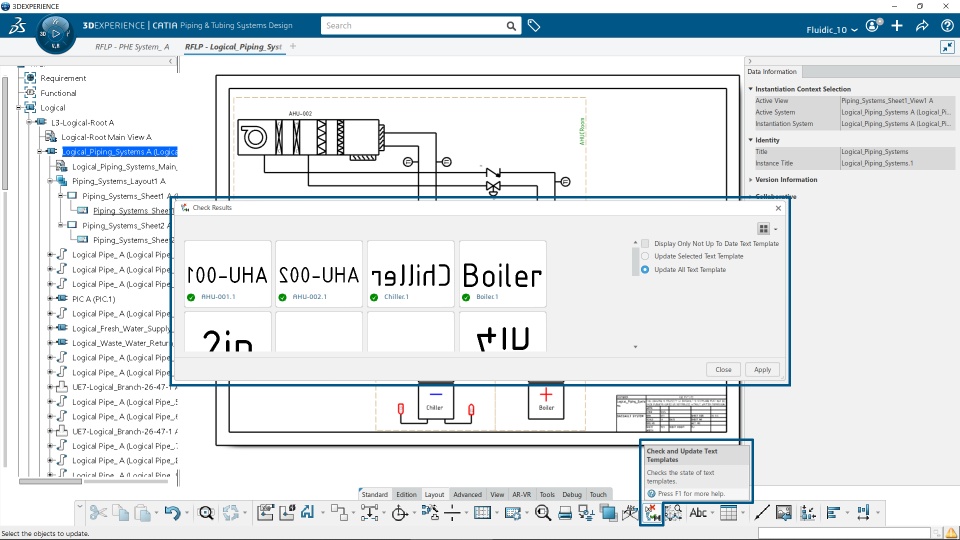The width and height of the screenshot is (960, 540).
Task: Select the Abc text tool icon
Action: coord(698,513)
